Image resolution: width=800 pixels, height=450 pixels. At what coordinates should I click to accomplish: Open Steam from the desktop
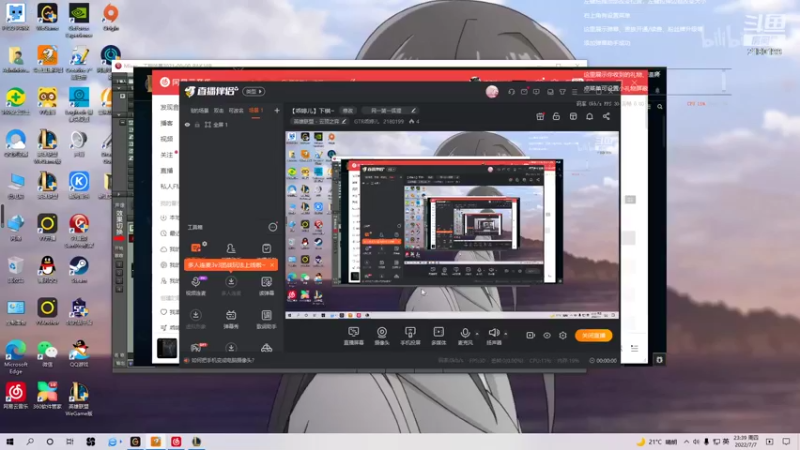pos(79,270)
